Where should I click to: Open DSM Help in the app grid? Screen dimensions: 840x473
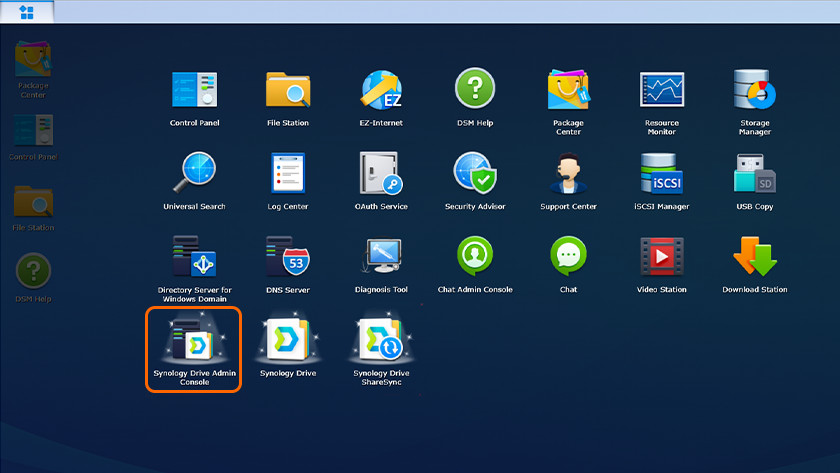coord(475,92)
